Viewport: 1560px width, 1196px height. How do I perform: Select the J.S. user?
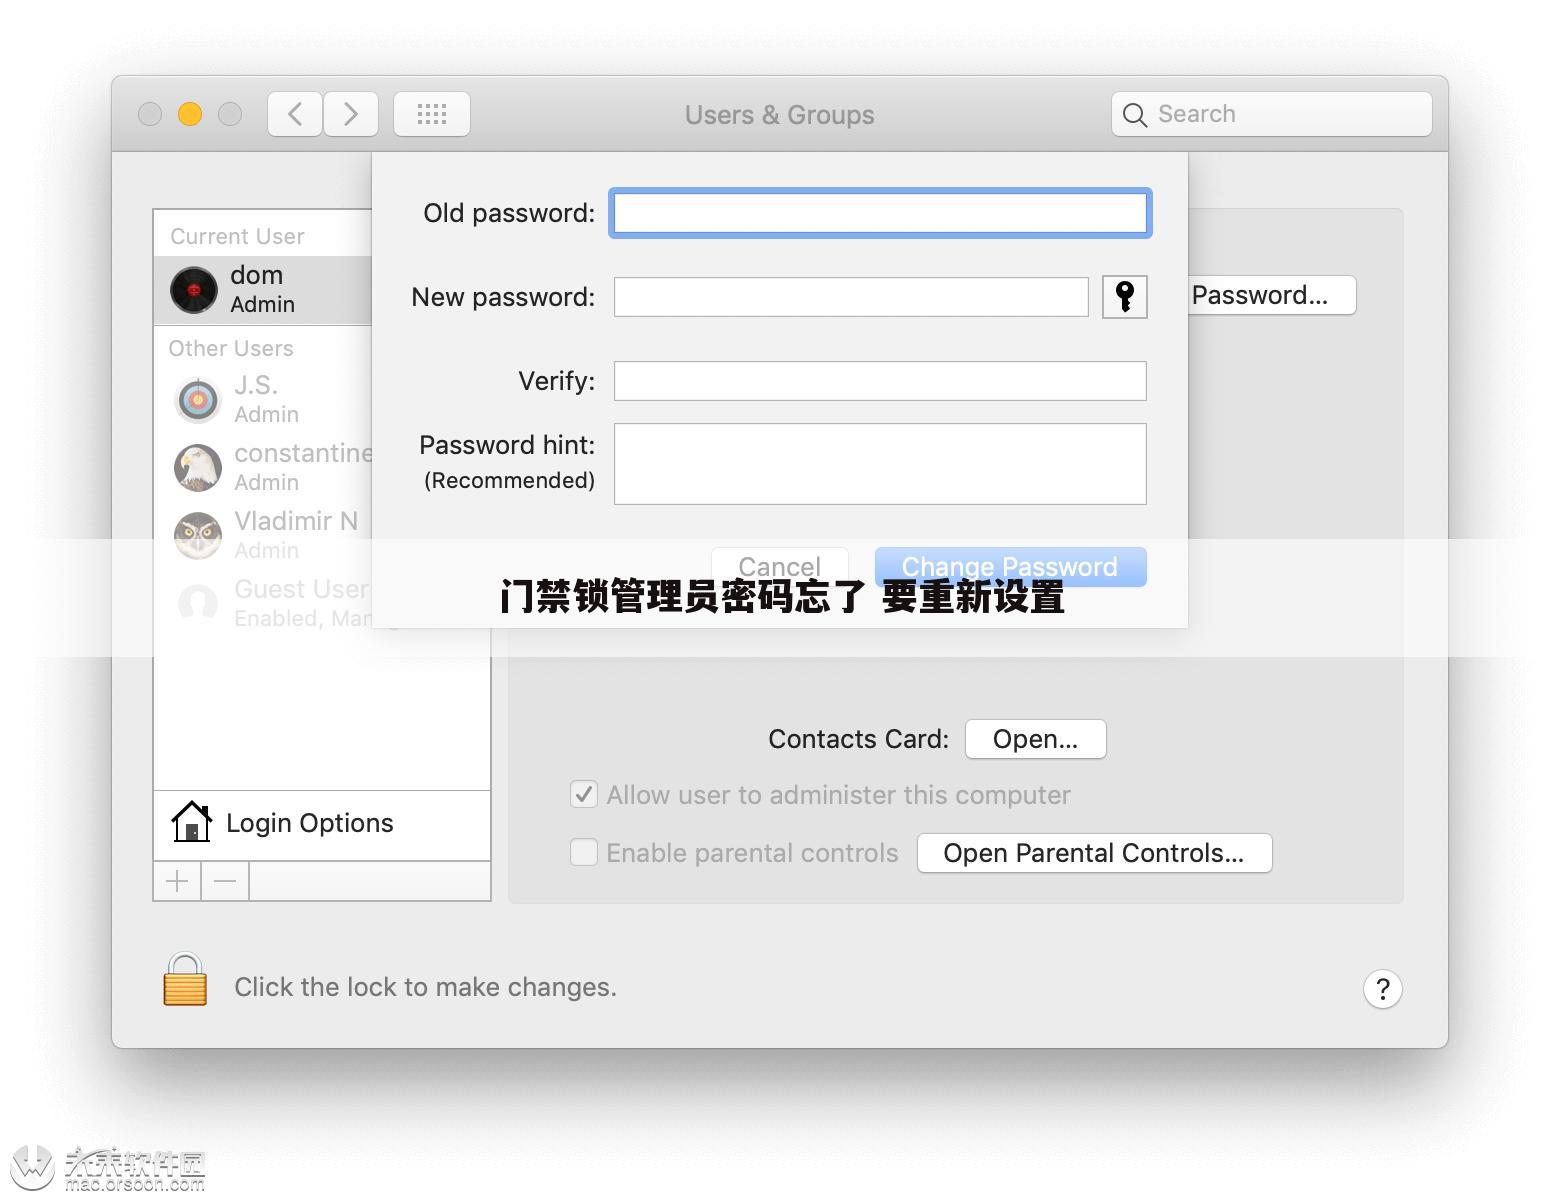click(x=263, y=399)
